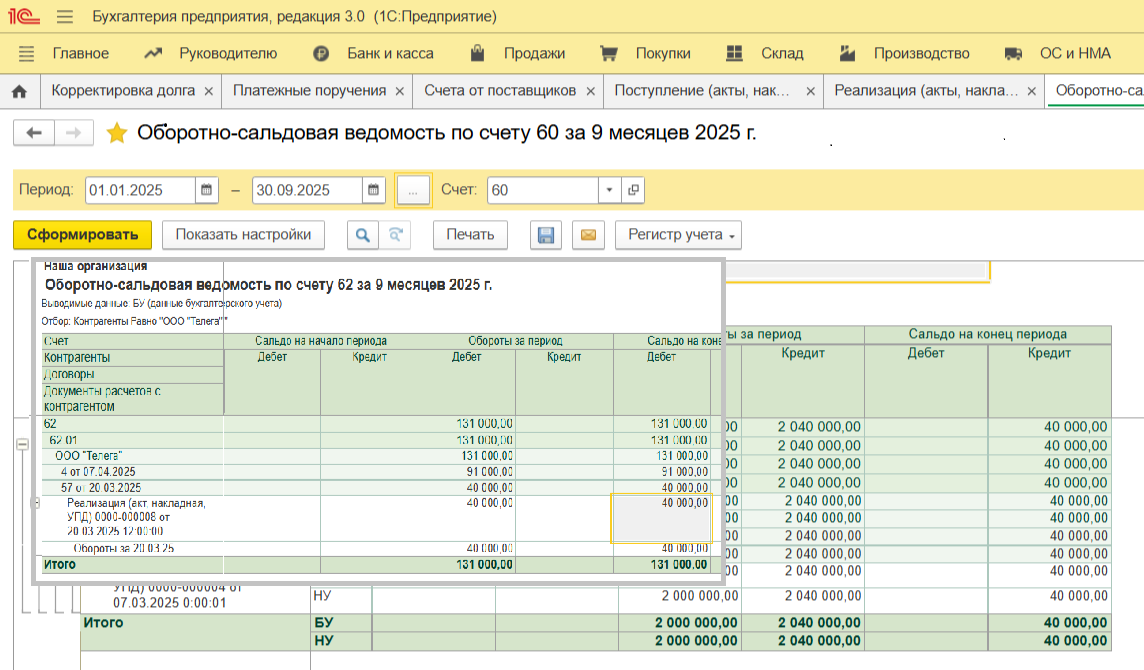This screenshot has height=670, width=1144.
Task: Open the Регистр учета dropdown
Action: [x=677, y=235]
